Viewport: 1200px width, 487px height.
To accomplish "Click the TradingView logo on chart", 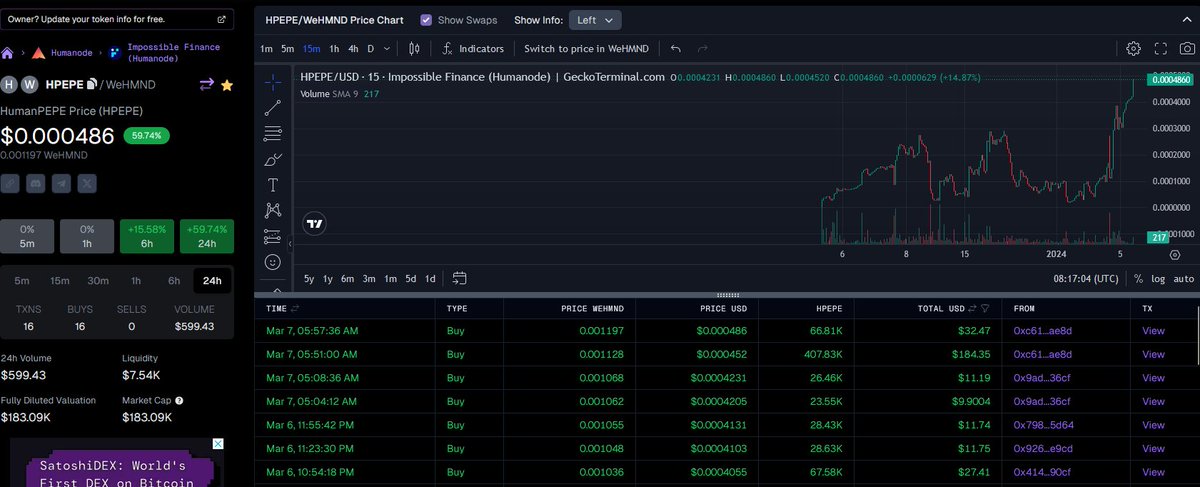I will pyautogui.click(x=315, y=224).
